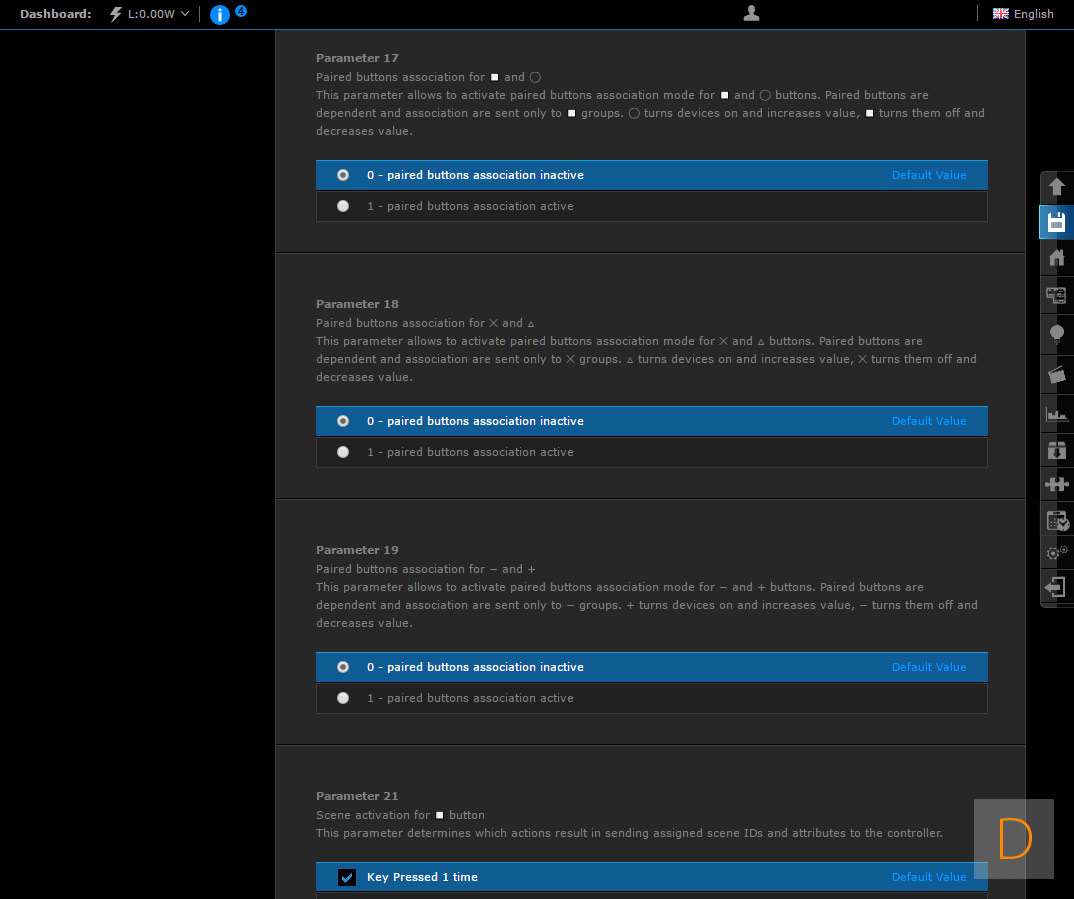
Task: Click the save floppy disk icon
Action: tap(1056, 222)
